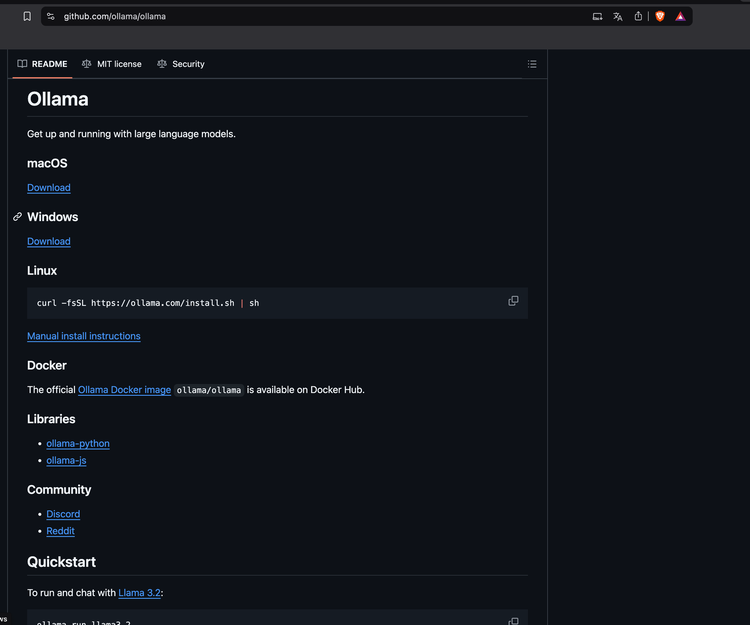Click the ollama/ollama inline code text
The height and width of the screenshot is (625, 750).
click(x=209, y=390)
